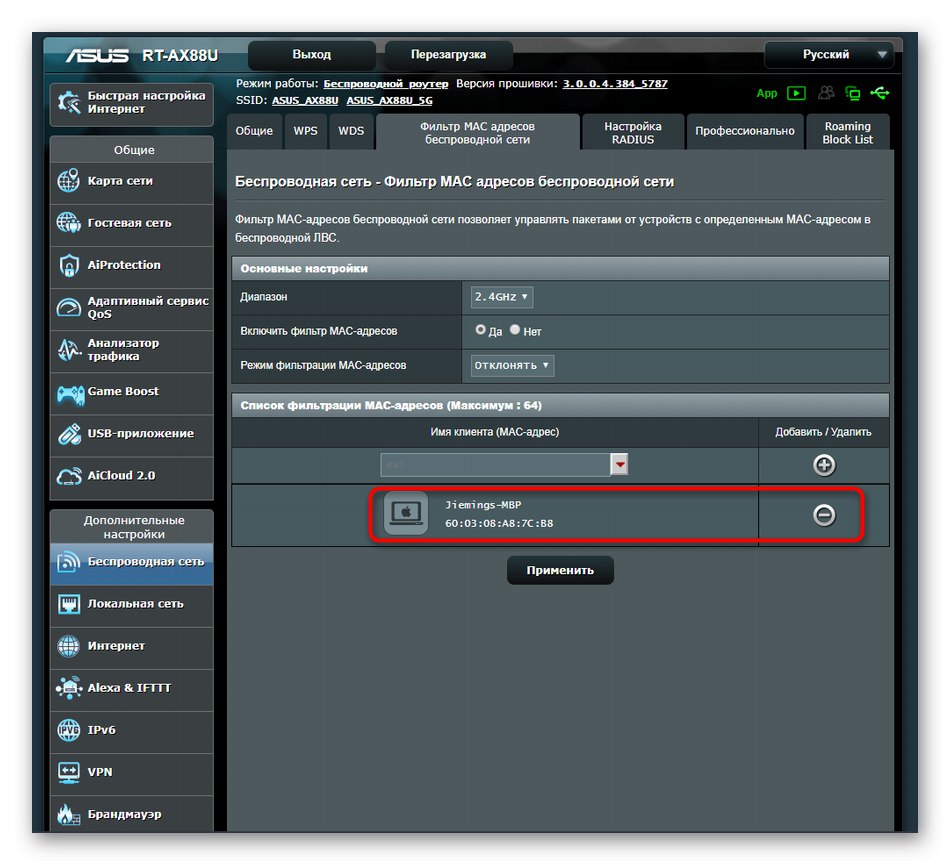Switch to the WDS tab
The height and width of the screenshot is (865, 950).
351,131
